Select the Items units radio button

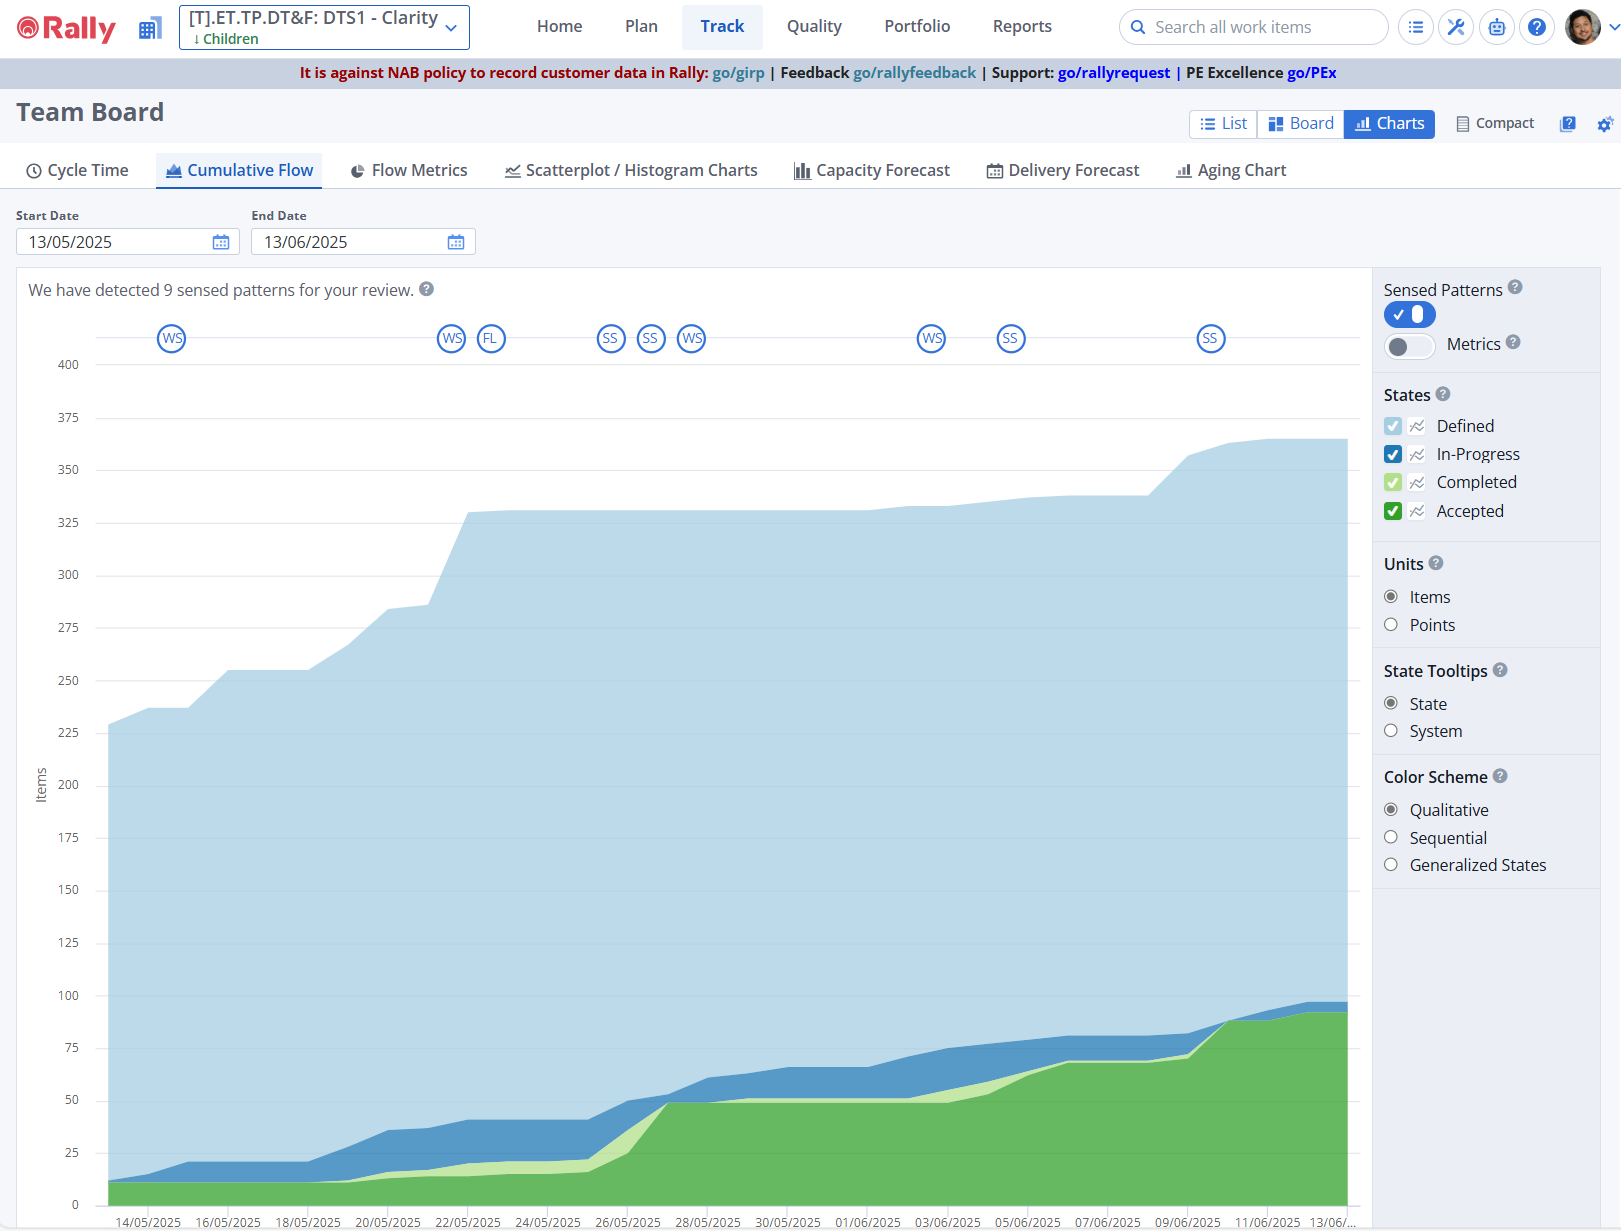[1391, 597]
